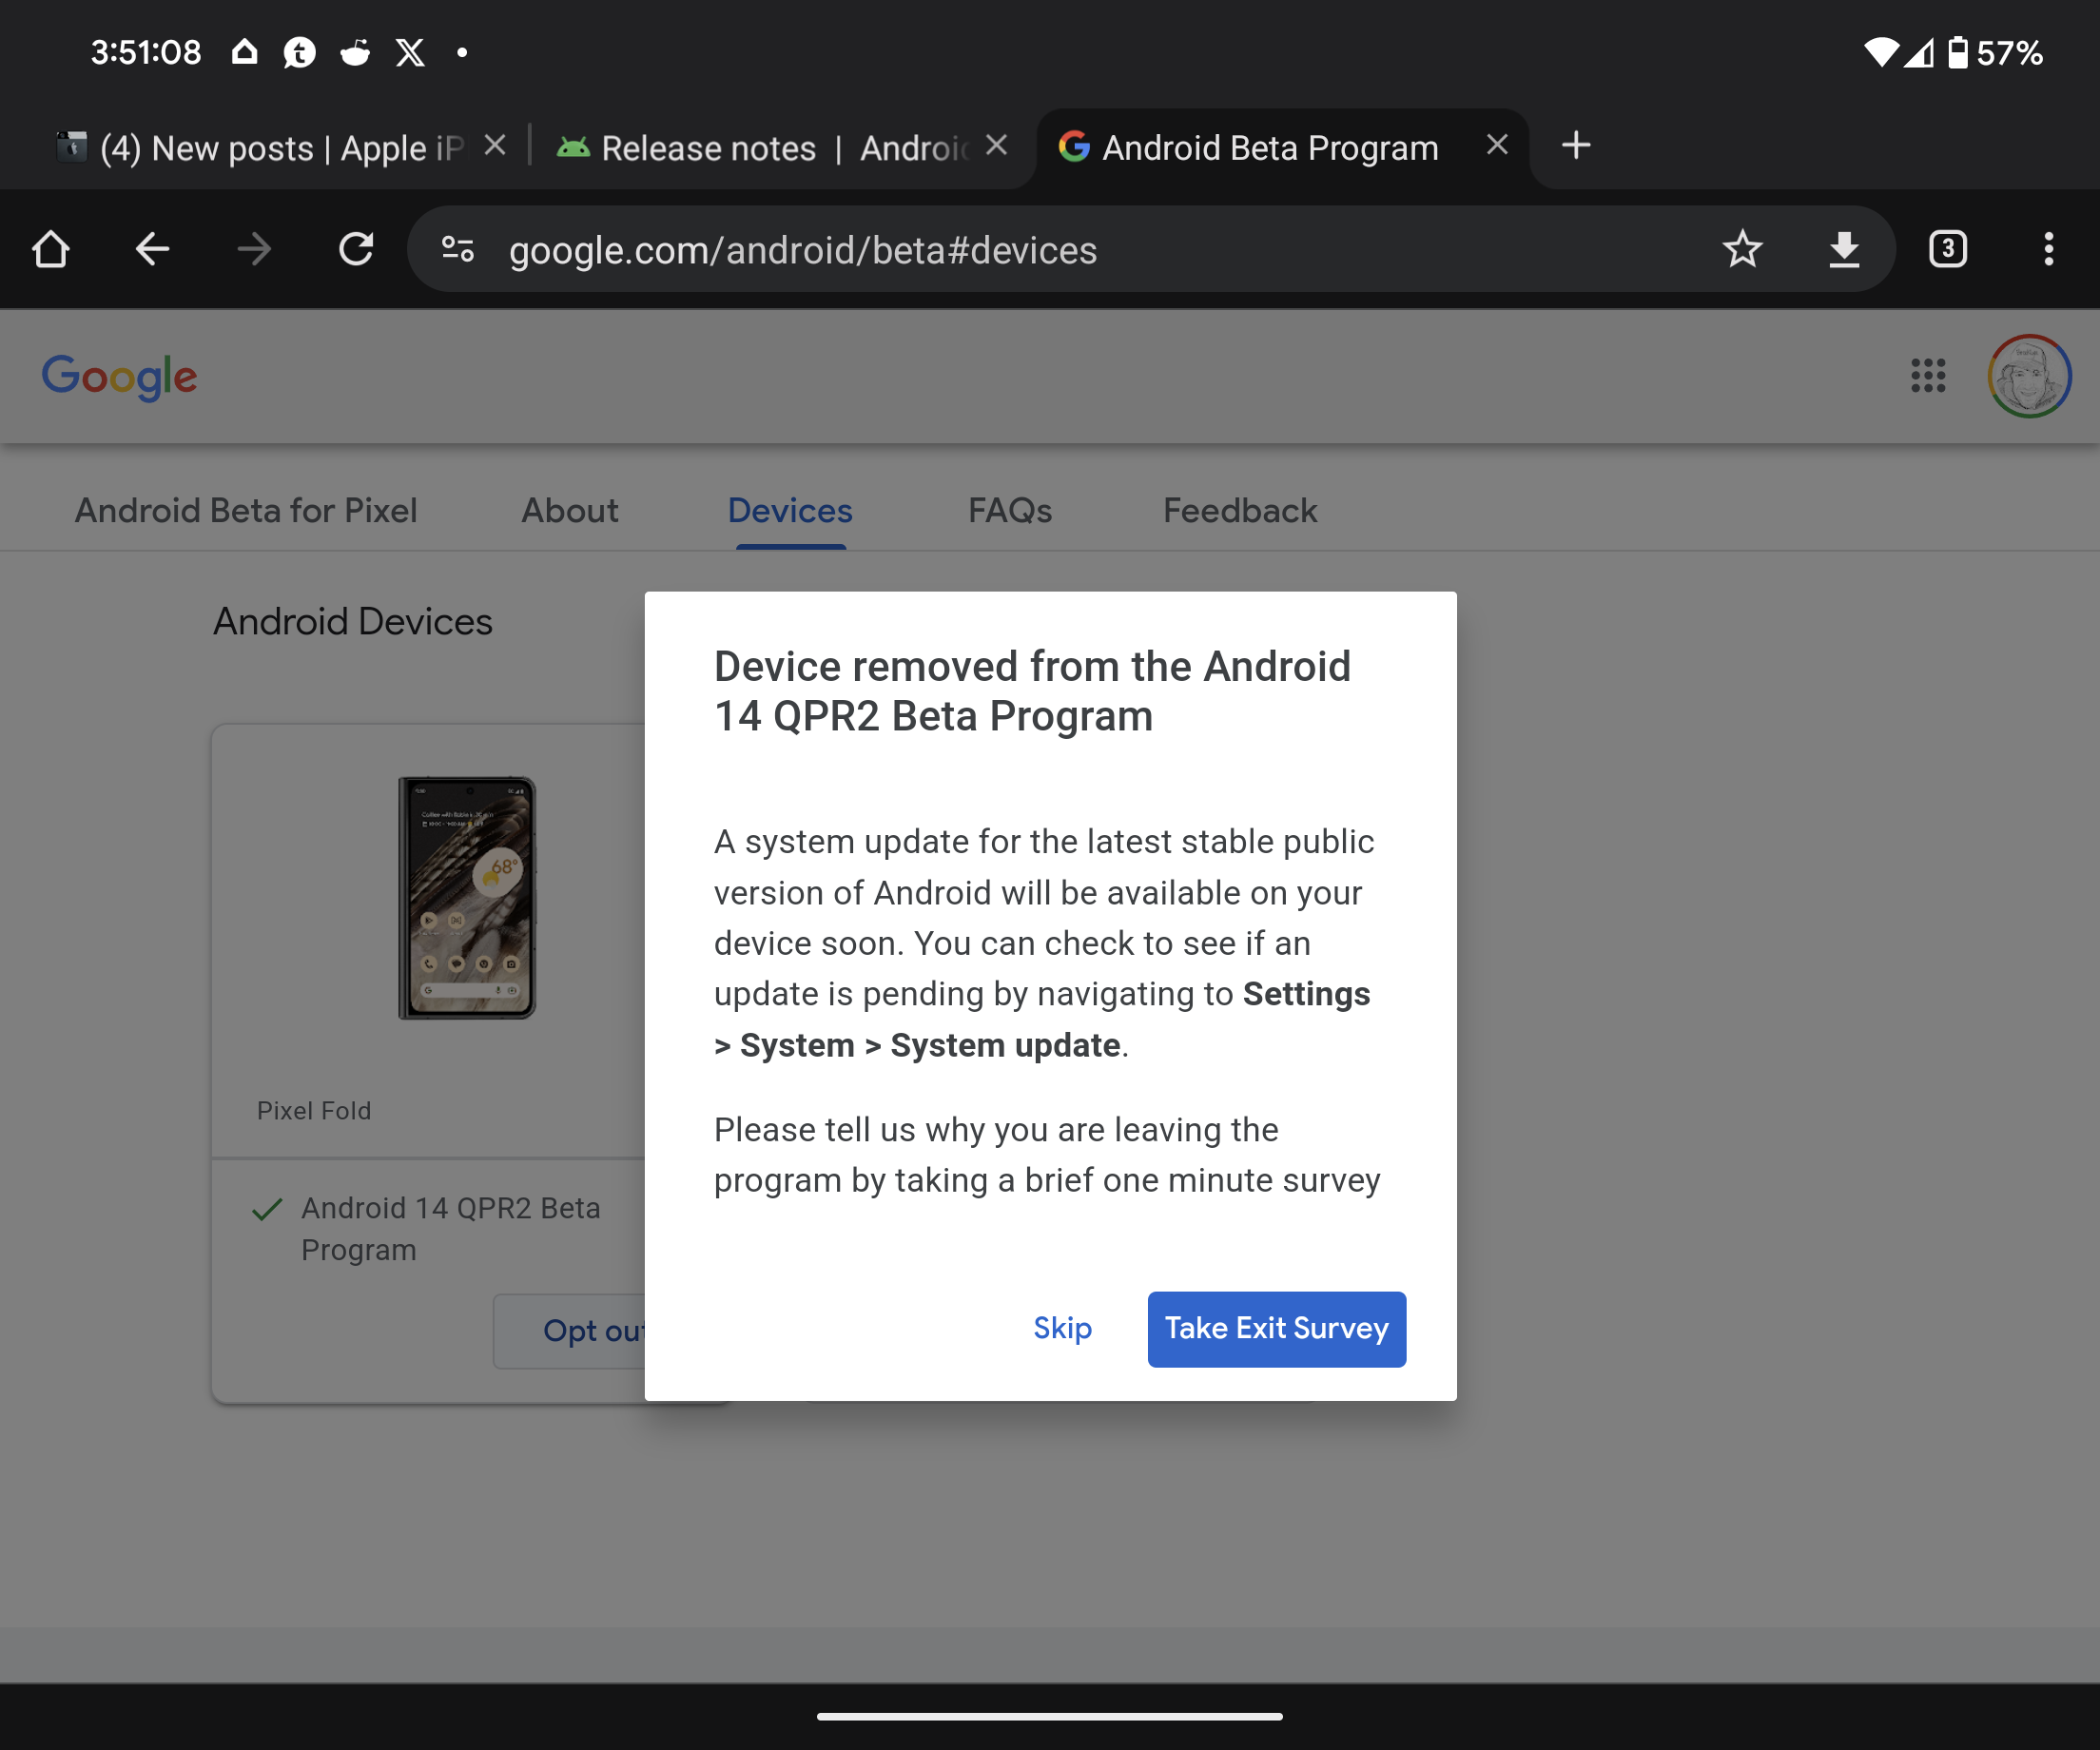Tap the cellular signal status icon
The width and height of the screenshot is (2100, 1750).
tap(1919, 52)
